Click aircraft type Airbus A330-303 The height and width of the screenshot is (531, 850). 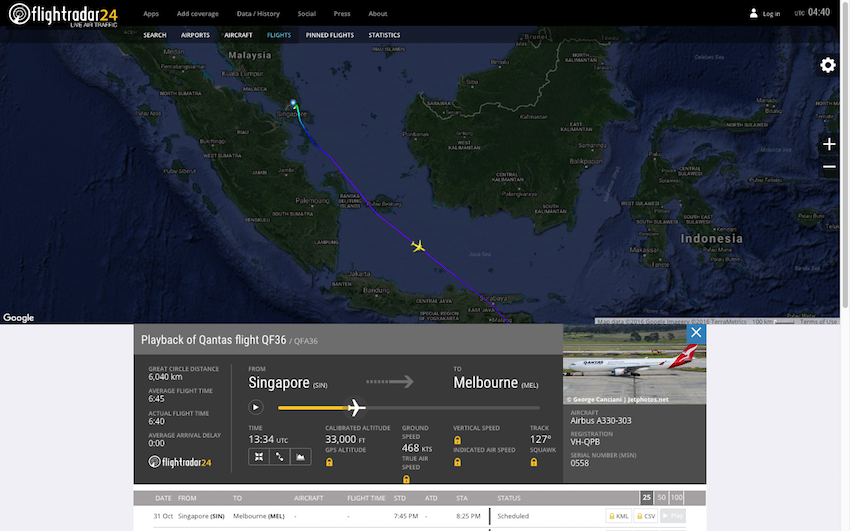pyautogui.click(x=601, y=420)
